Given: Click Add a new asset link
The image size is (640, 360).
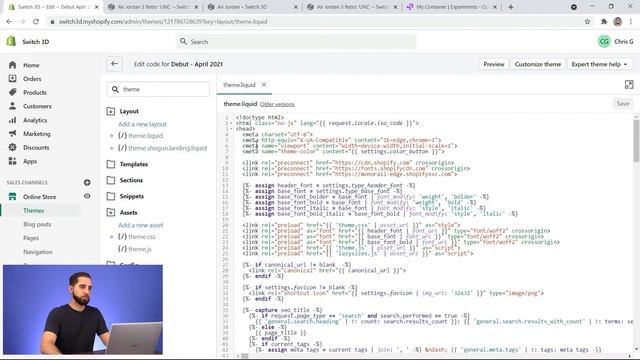Looking at the screenshot, I should click(x=140, y=225).
